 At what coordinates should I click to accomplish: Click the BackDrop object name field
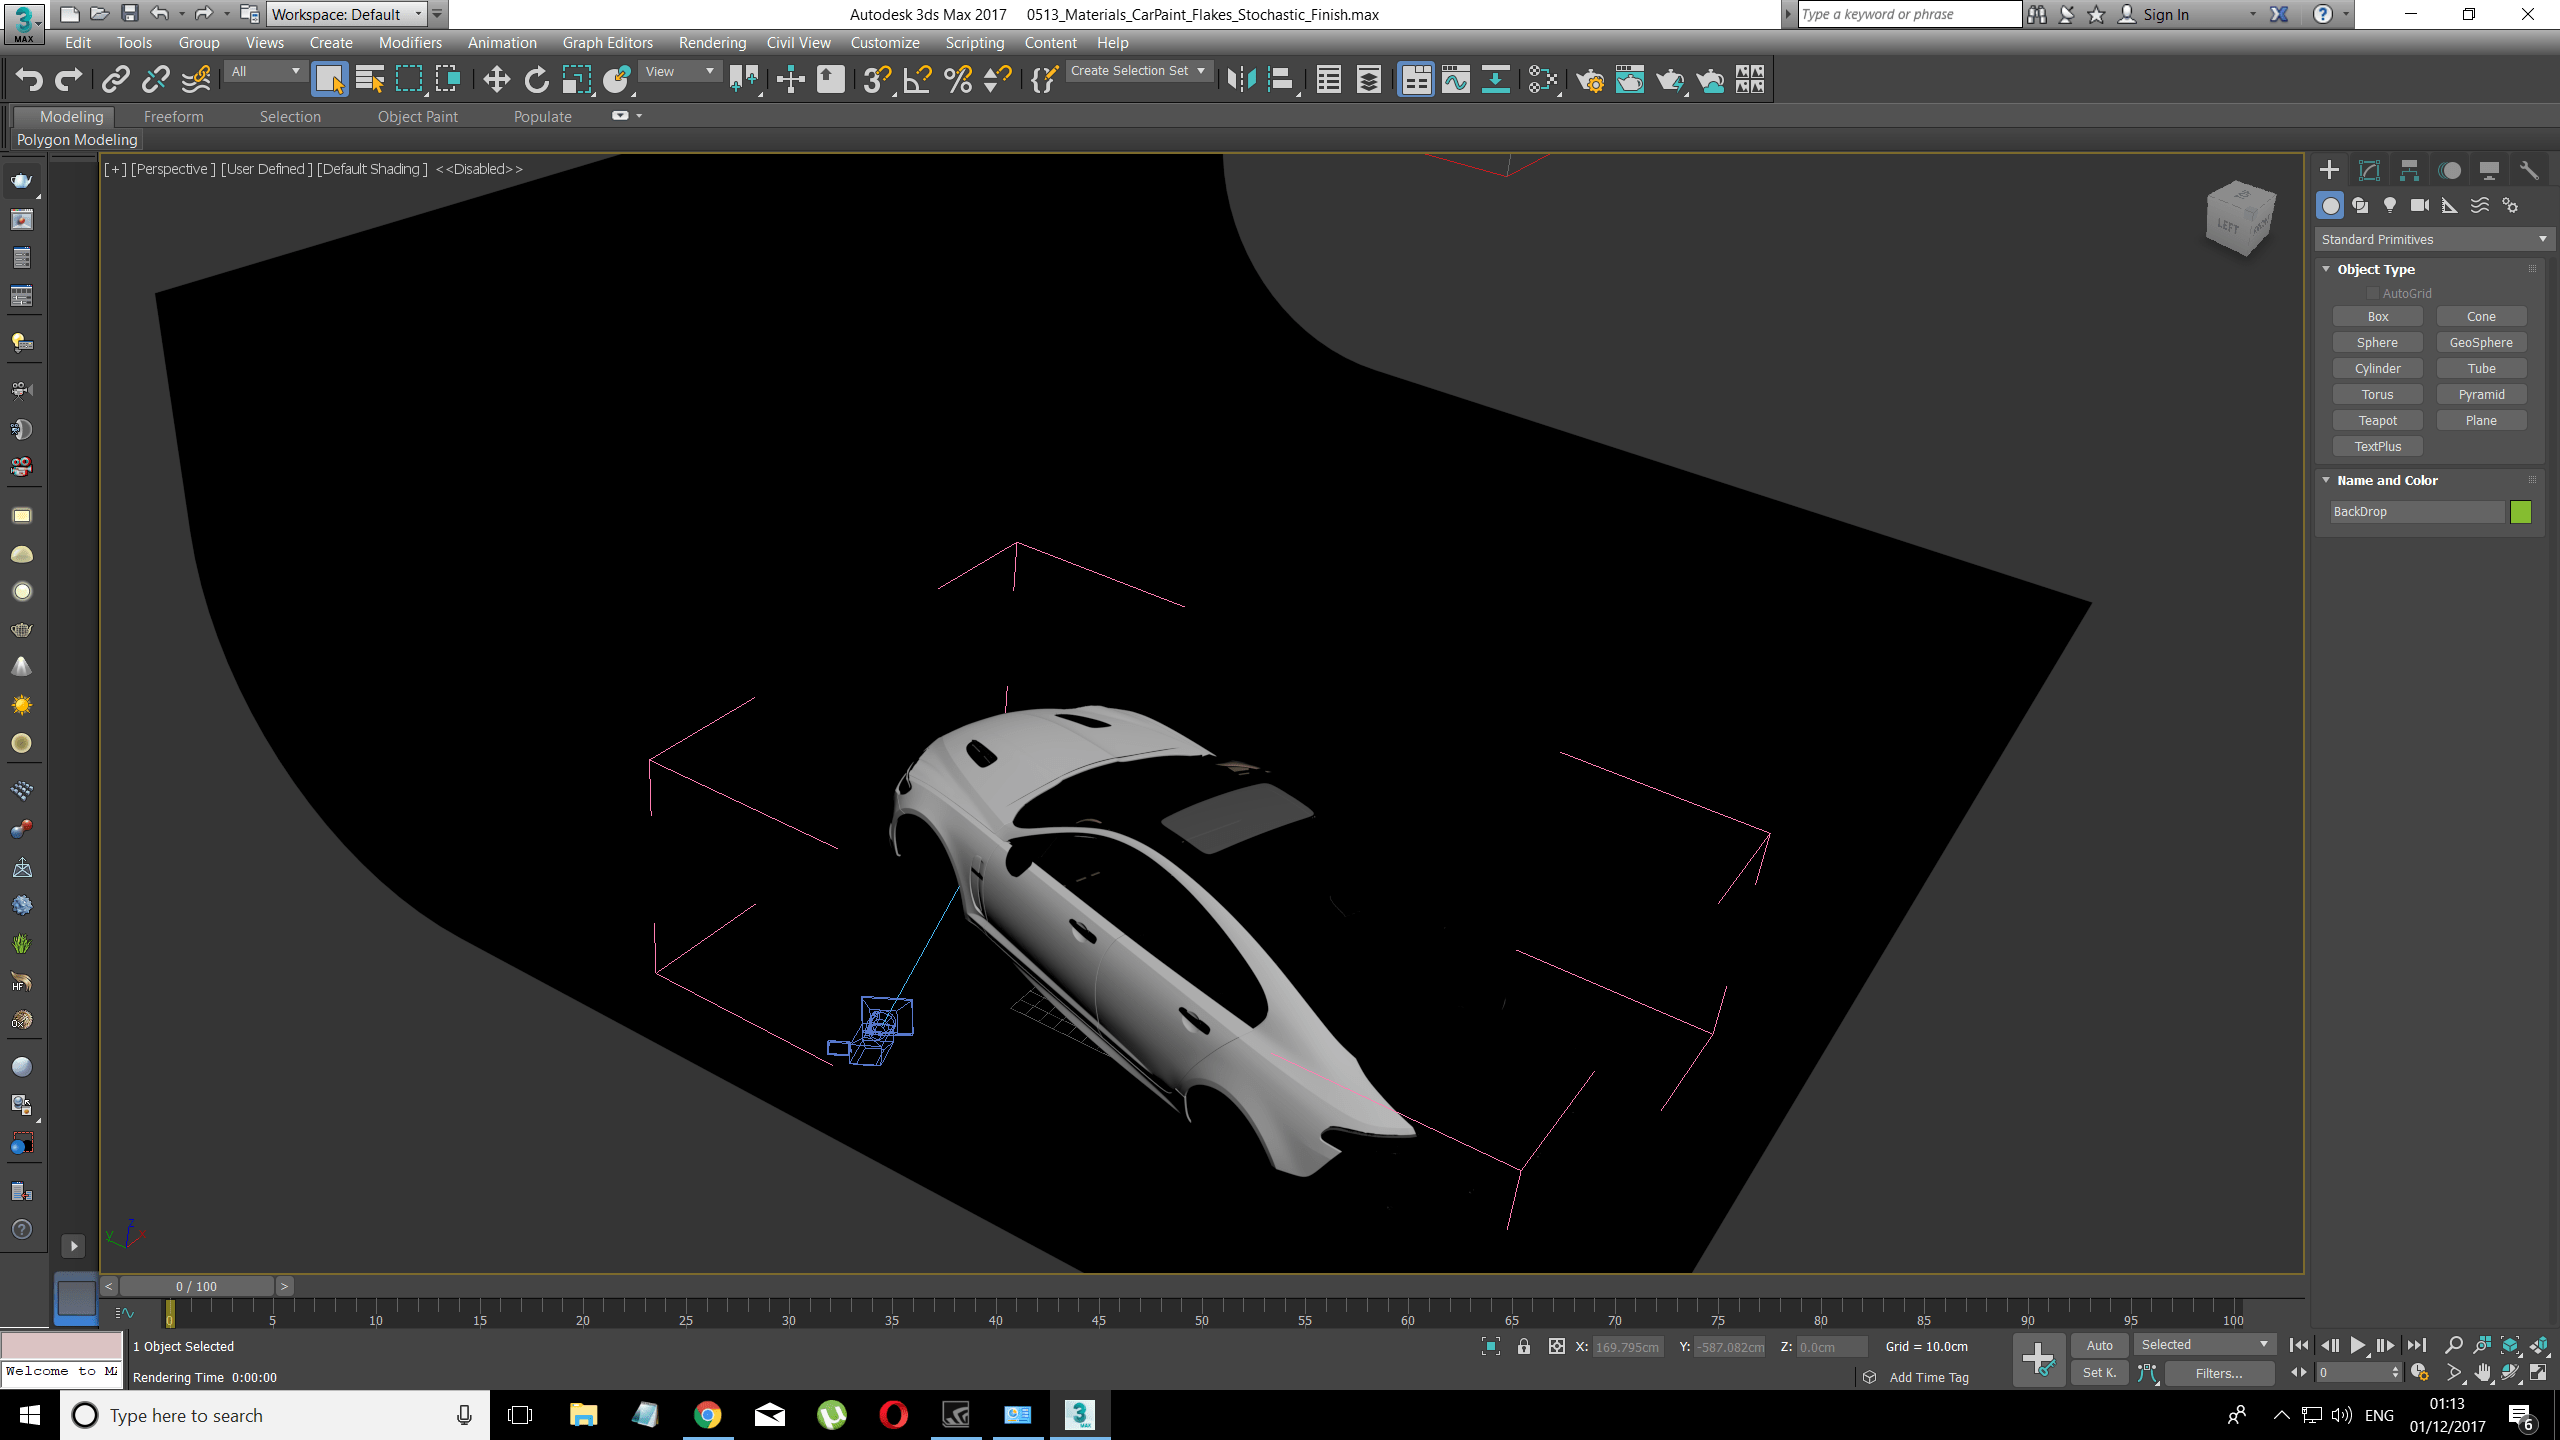point(2415,511)
